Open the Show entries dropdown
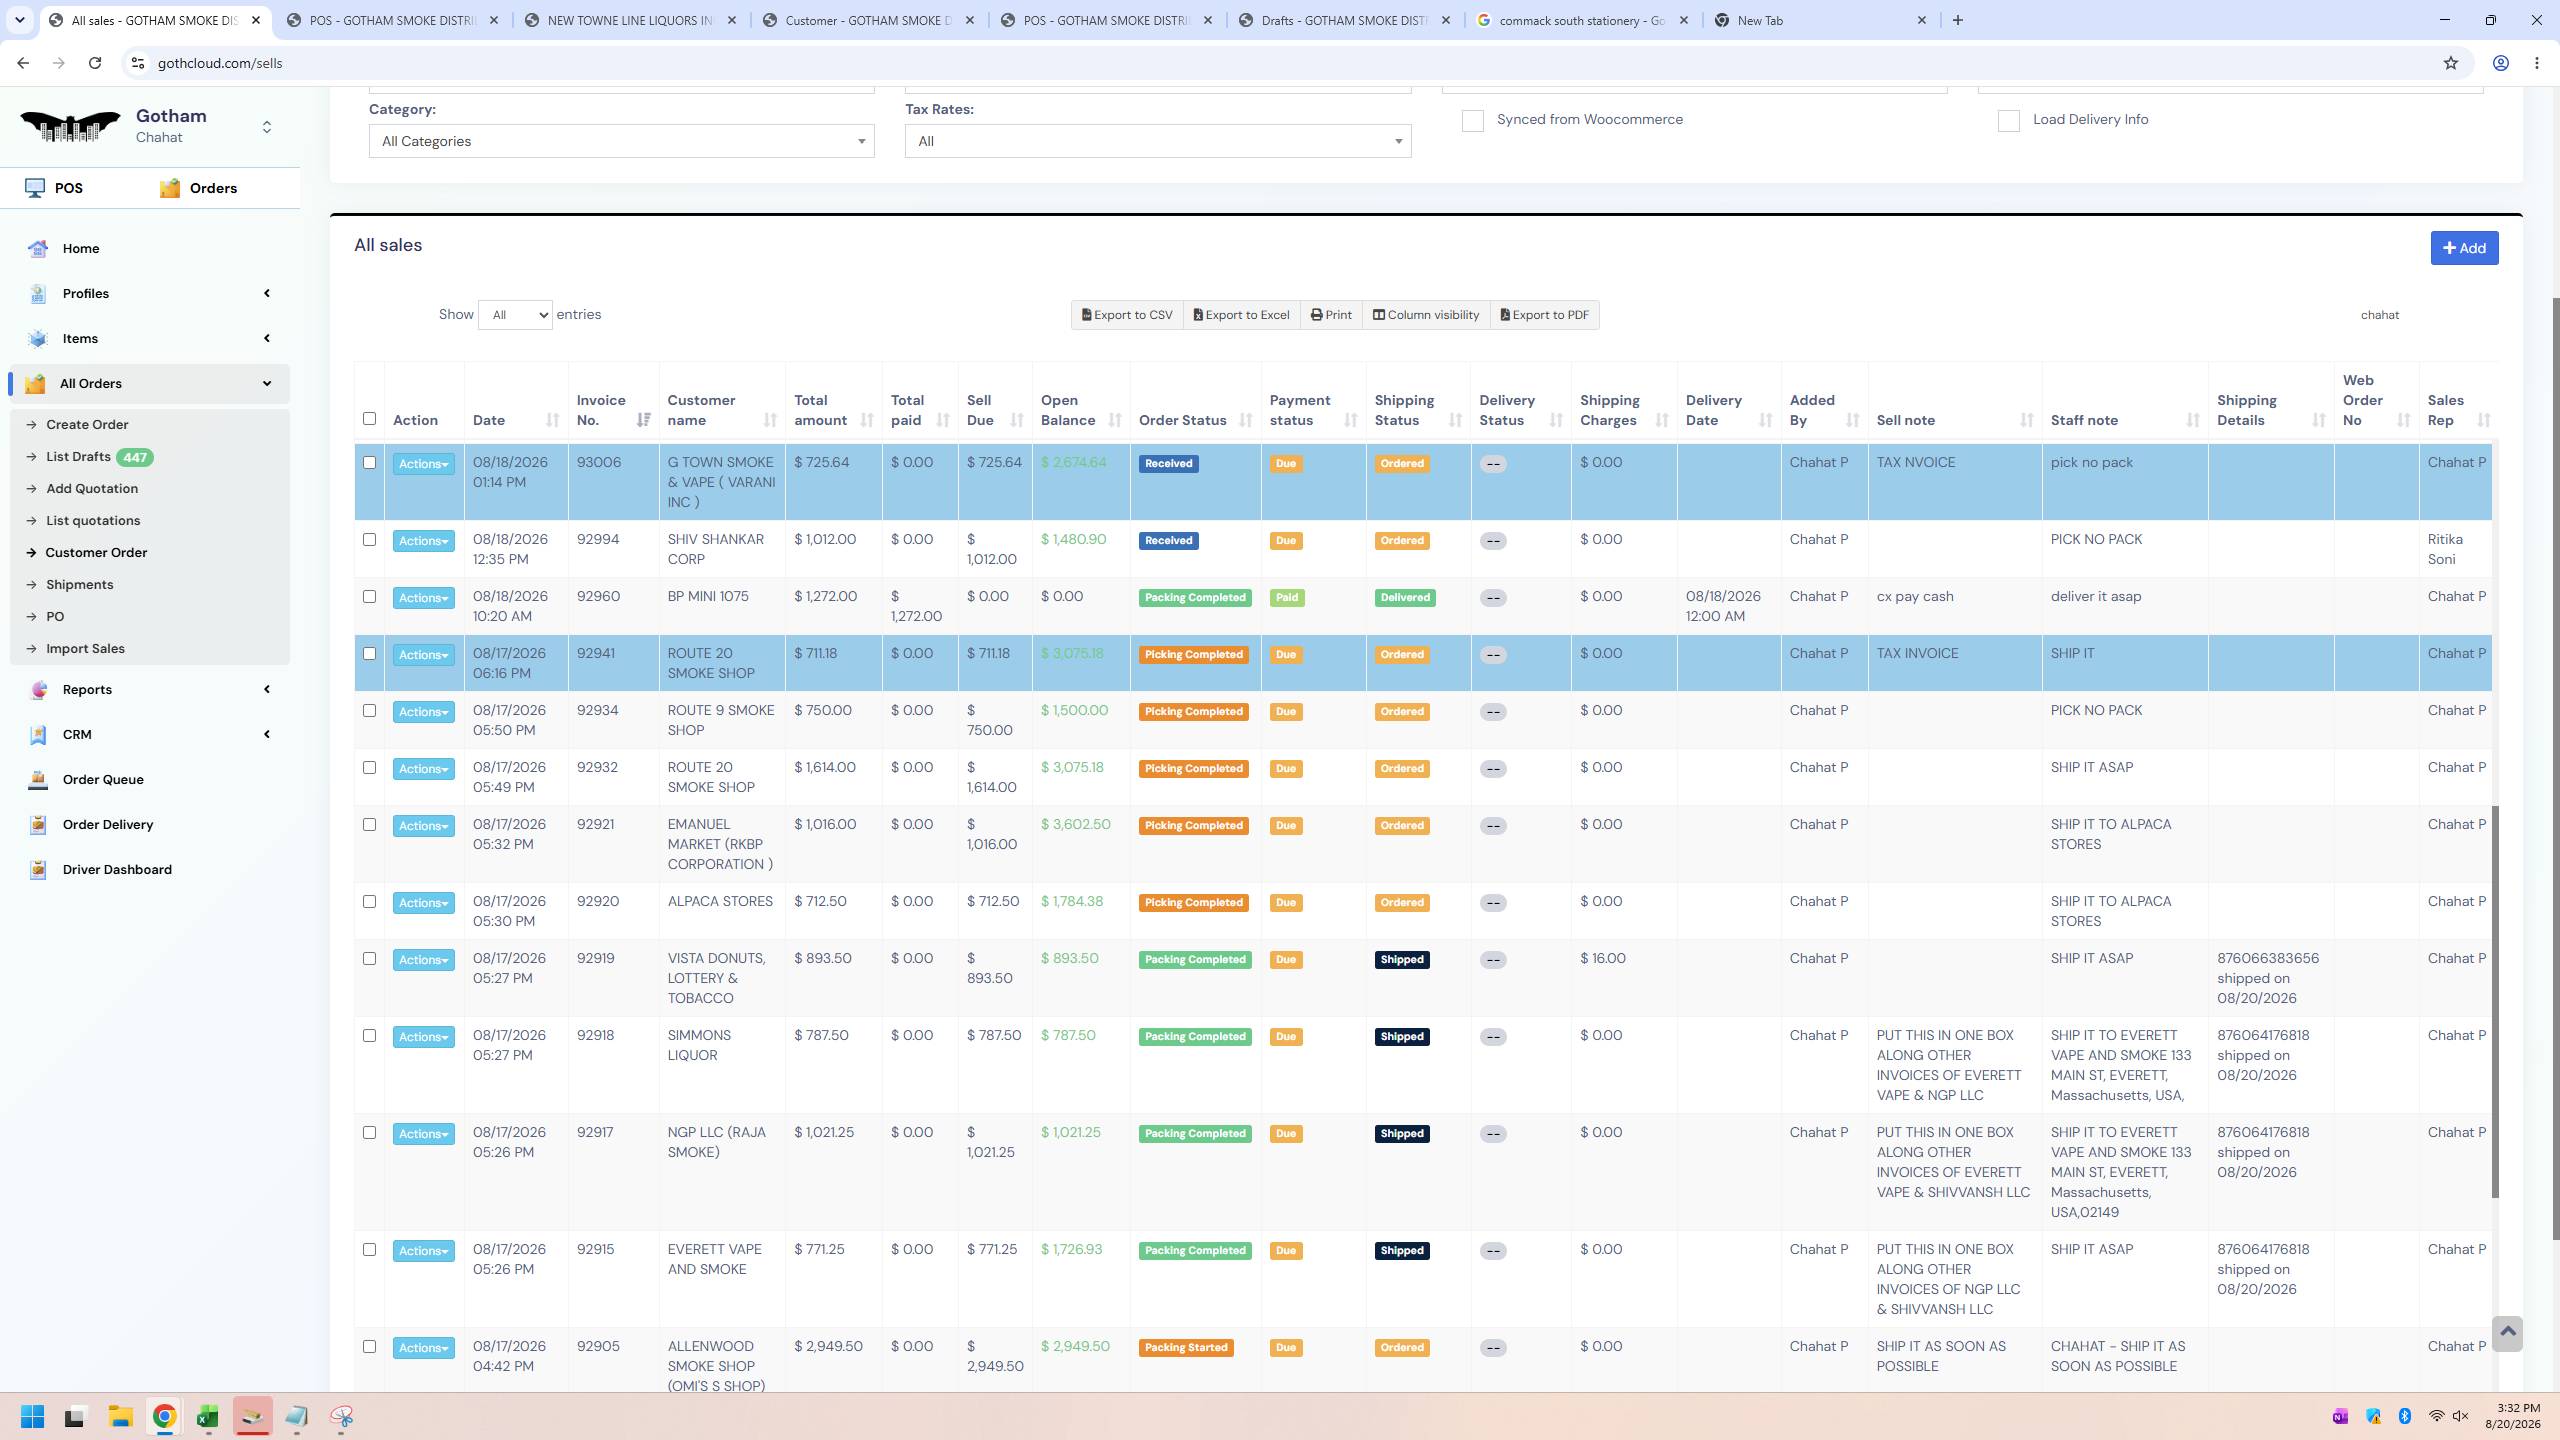Viewport: 2560px width, 1440px height. pos(515,315)
